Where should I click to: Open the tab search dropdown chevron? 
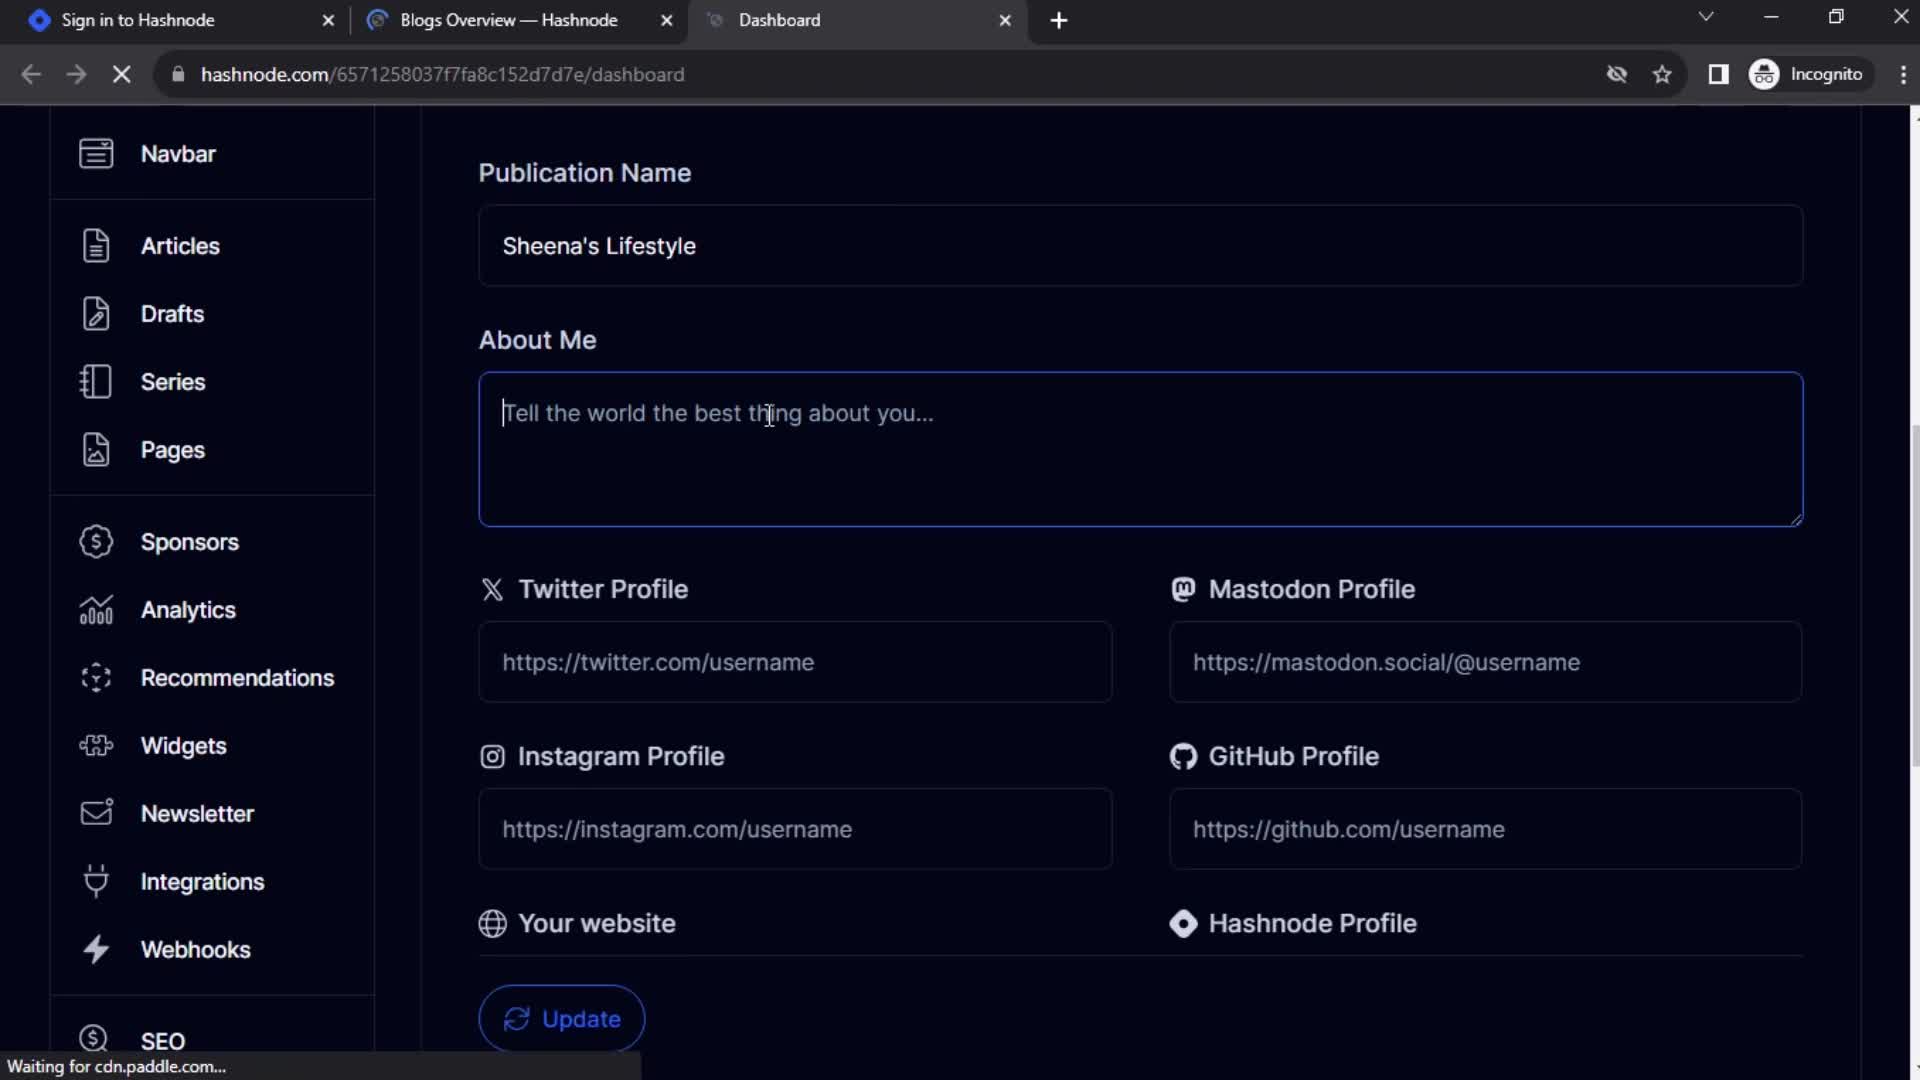pyautogui.click(x=1706, y=18)
